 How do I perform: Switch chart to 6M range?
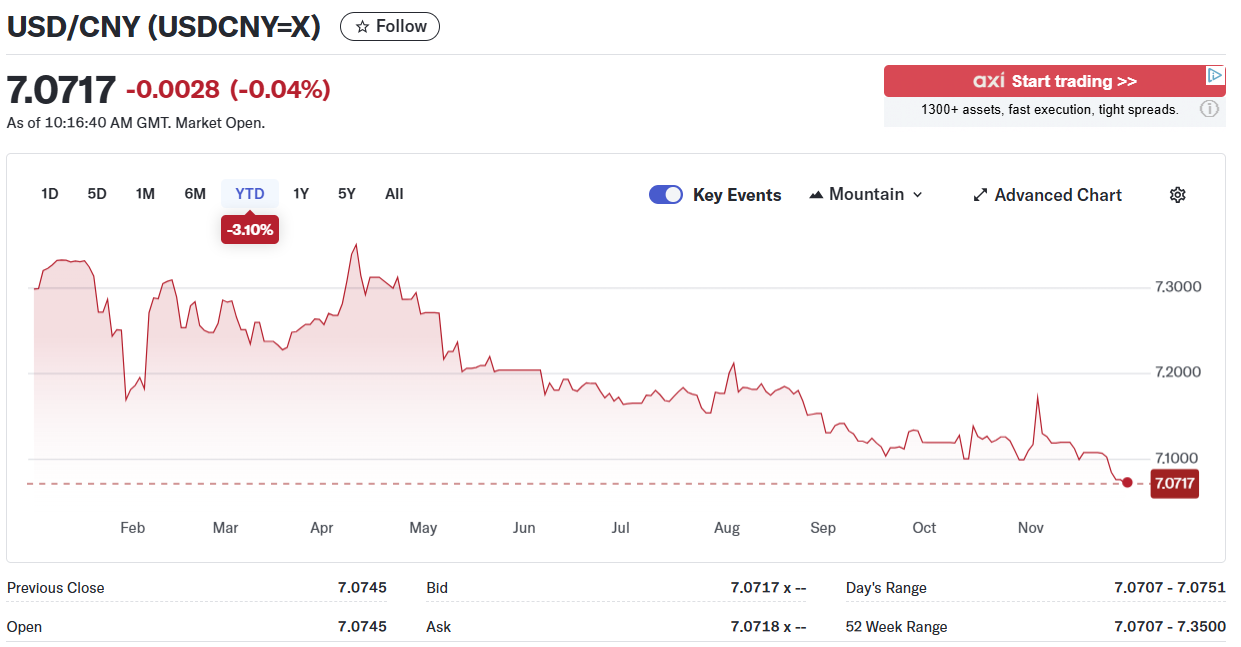(195, 194)
